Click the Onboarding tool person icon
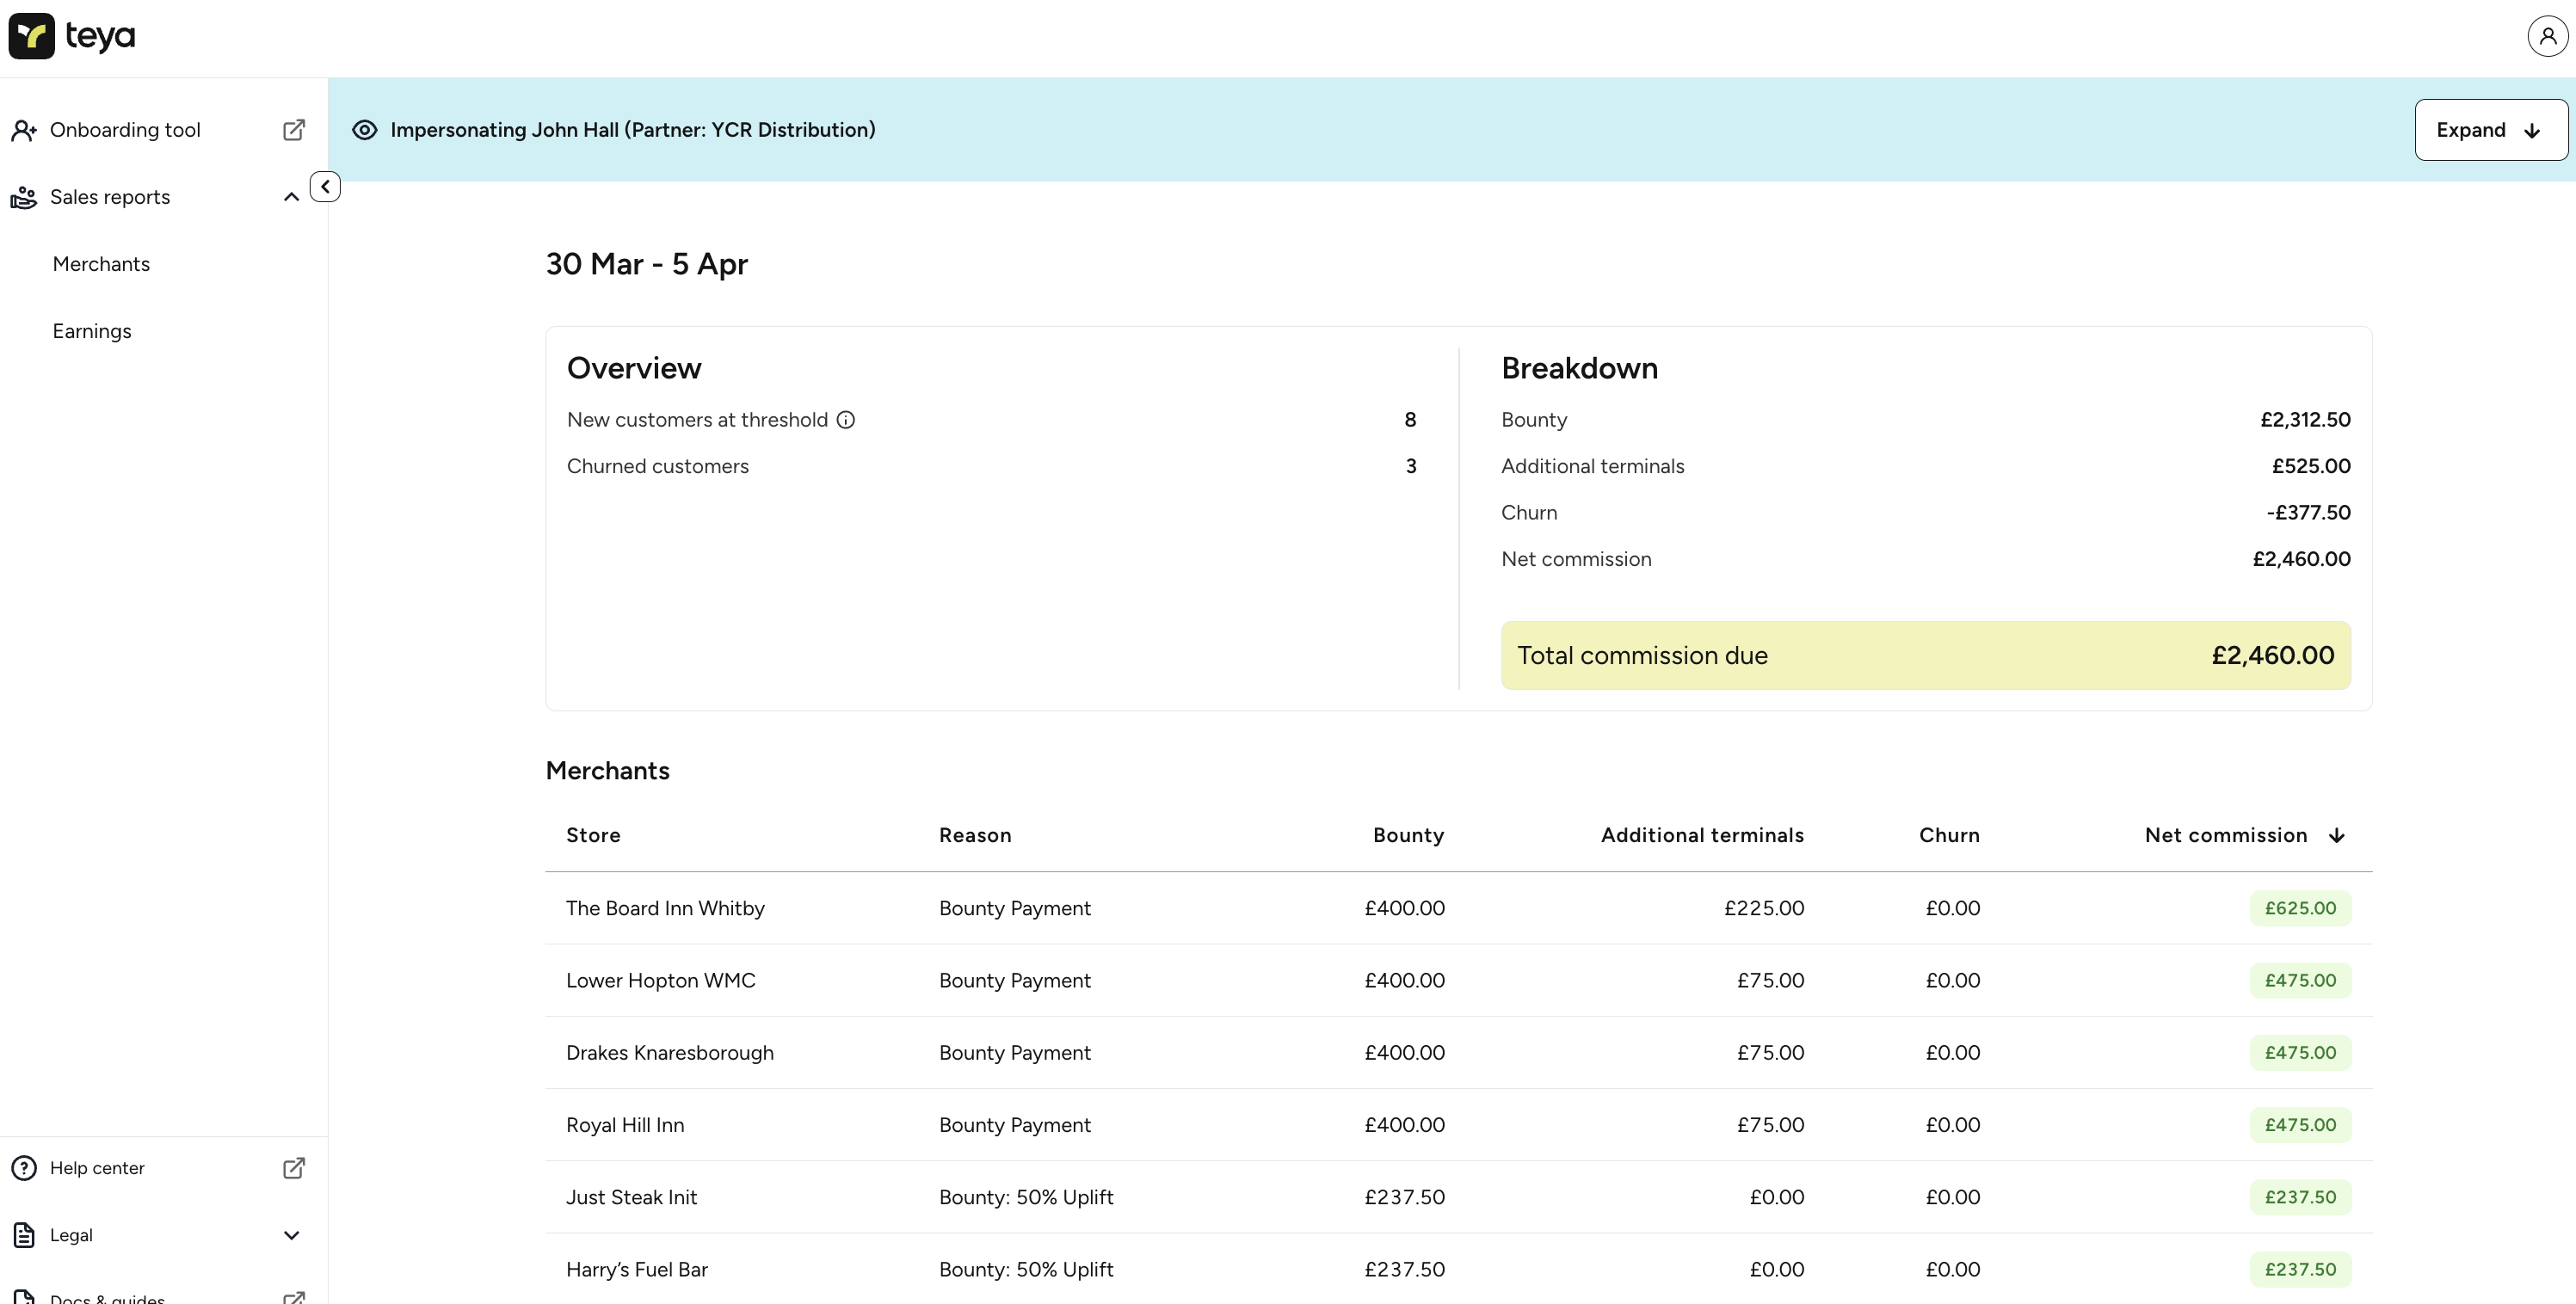The width and height of the screenshot is (2576, 1304). tap(24, 130)
